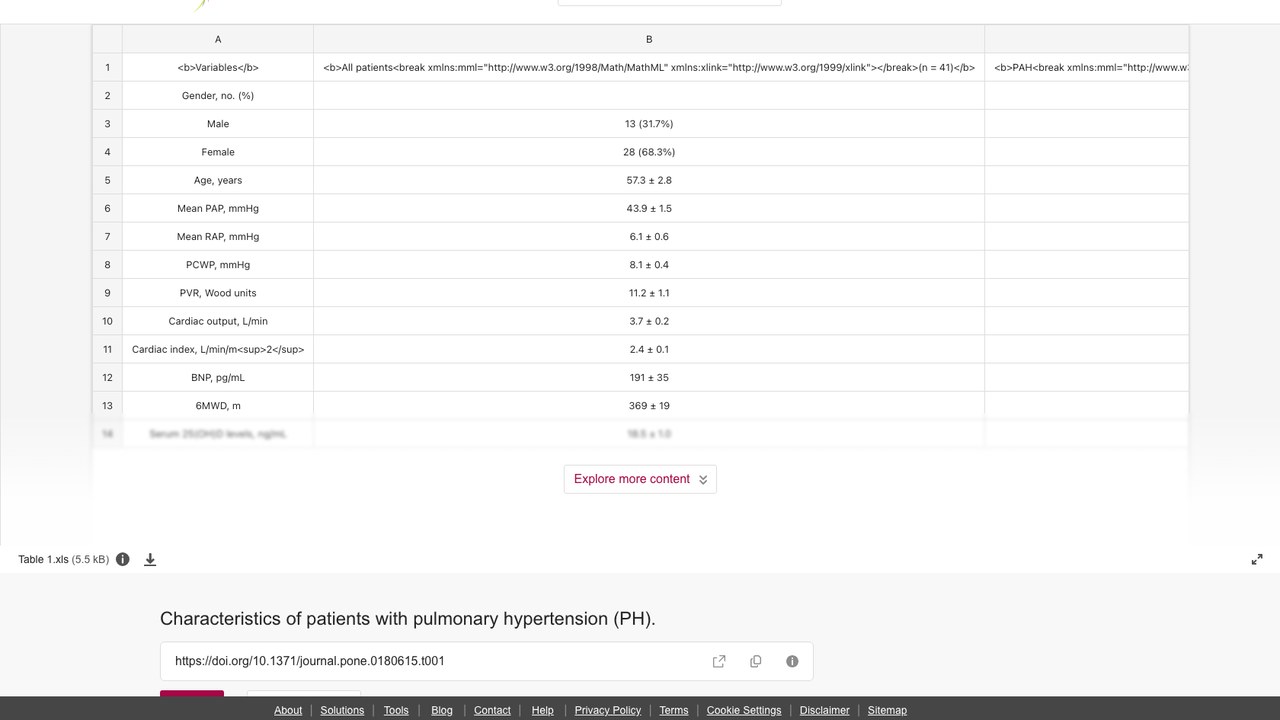
Task: Open the Sitemap link
Action: coord(887,710)
